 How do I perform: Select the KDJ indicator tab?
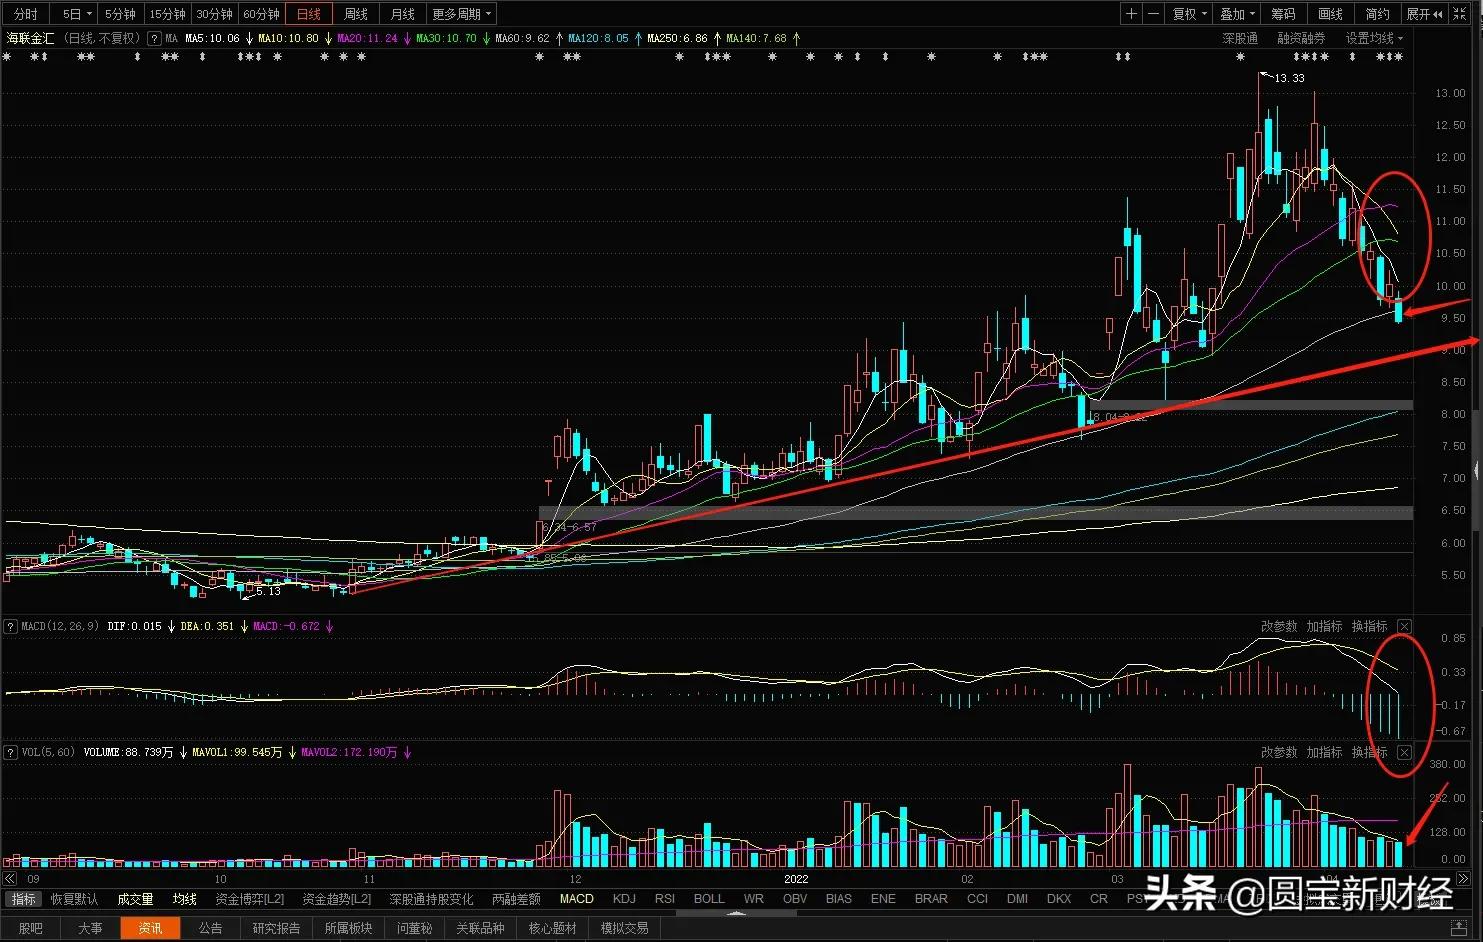(624, 899)
